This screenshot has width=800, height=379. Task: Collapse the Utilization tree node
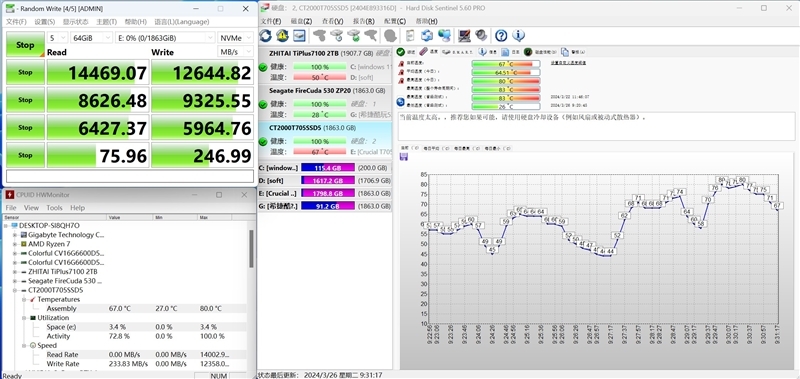[24, 318]
